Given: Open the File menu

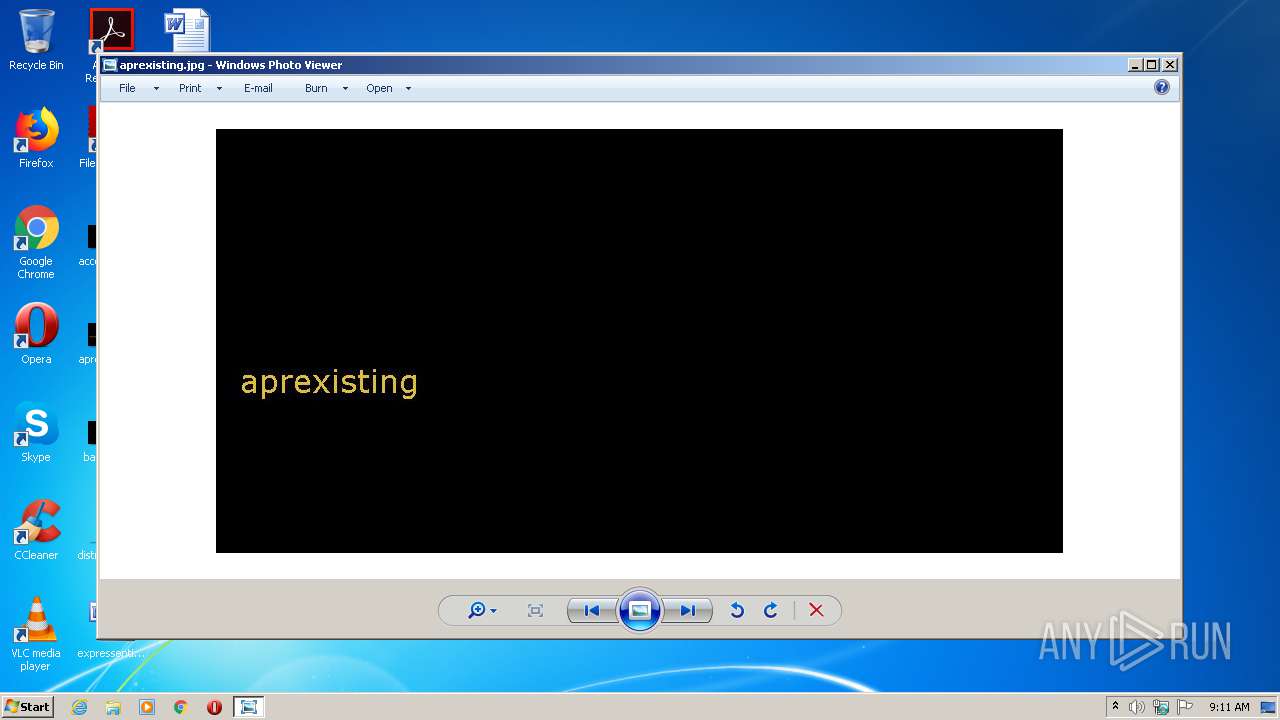Looking at the screenshot, I should tap(127, 88).
